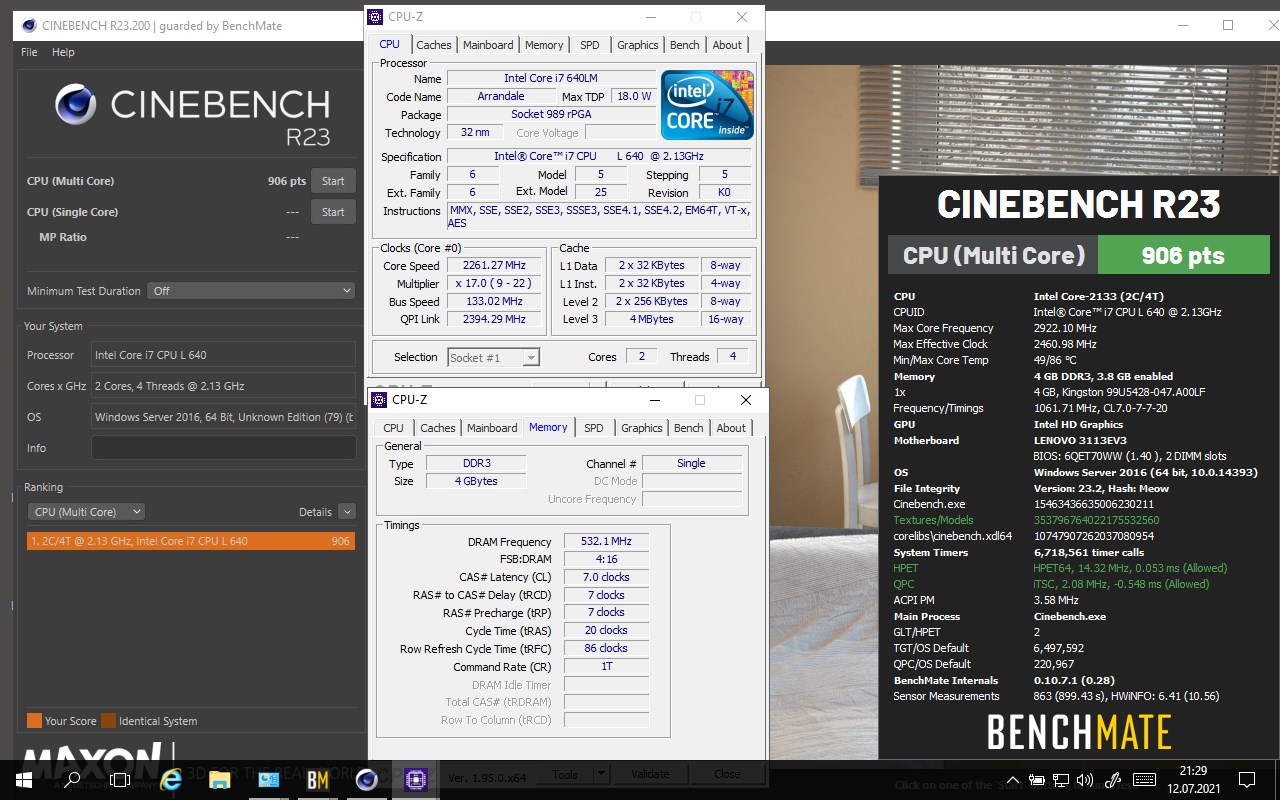Start the CPU Single Core test
Screen dimensions: 1280x800
[333, 212]
